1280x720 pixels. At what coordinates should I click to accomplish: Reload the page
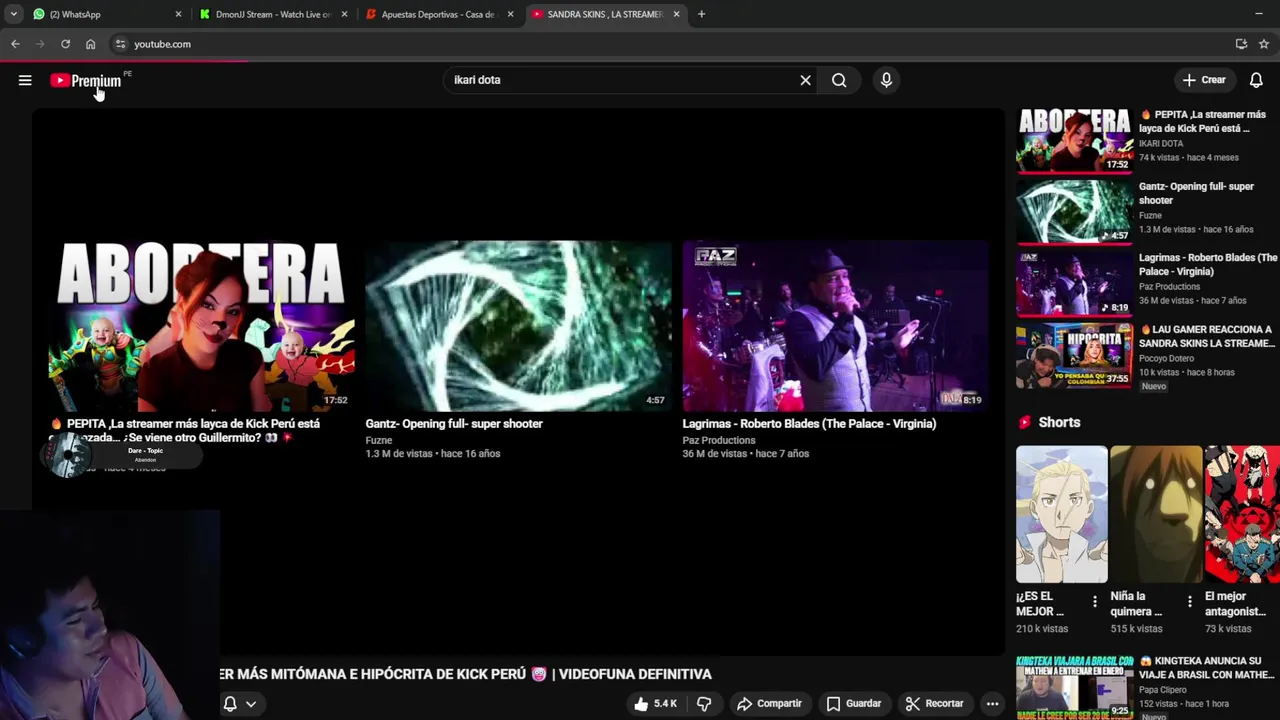[65, 44]
